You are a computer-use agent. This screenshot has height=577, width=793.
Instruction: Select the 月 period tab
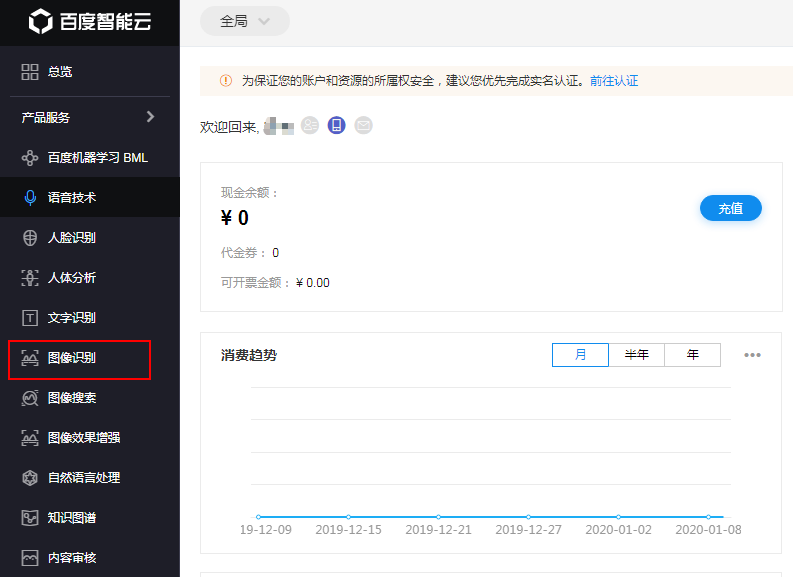click(x=580, y=355)
